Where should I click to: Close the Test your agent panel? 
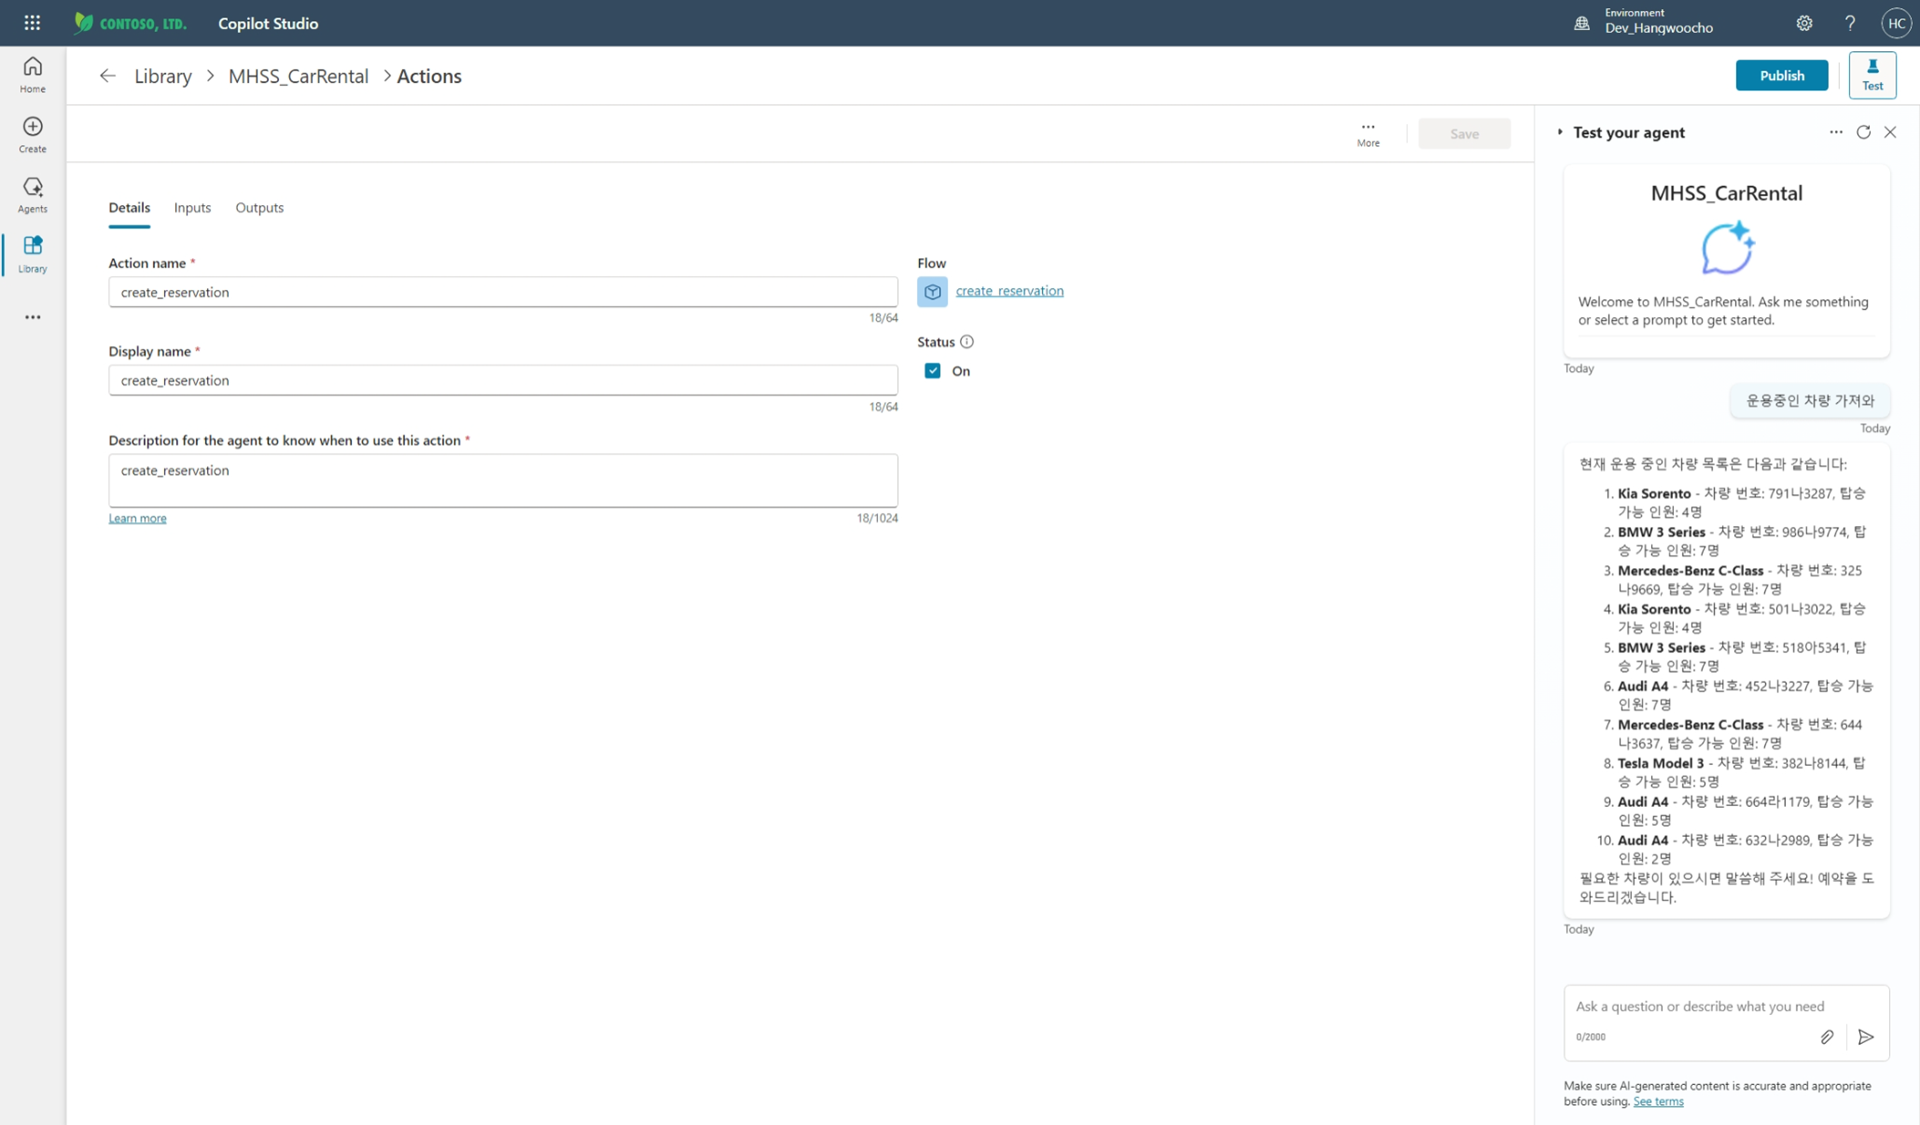[x=1890, y=132]
